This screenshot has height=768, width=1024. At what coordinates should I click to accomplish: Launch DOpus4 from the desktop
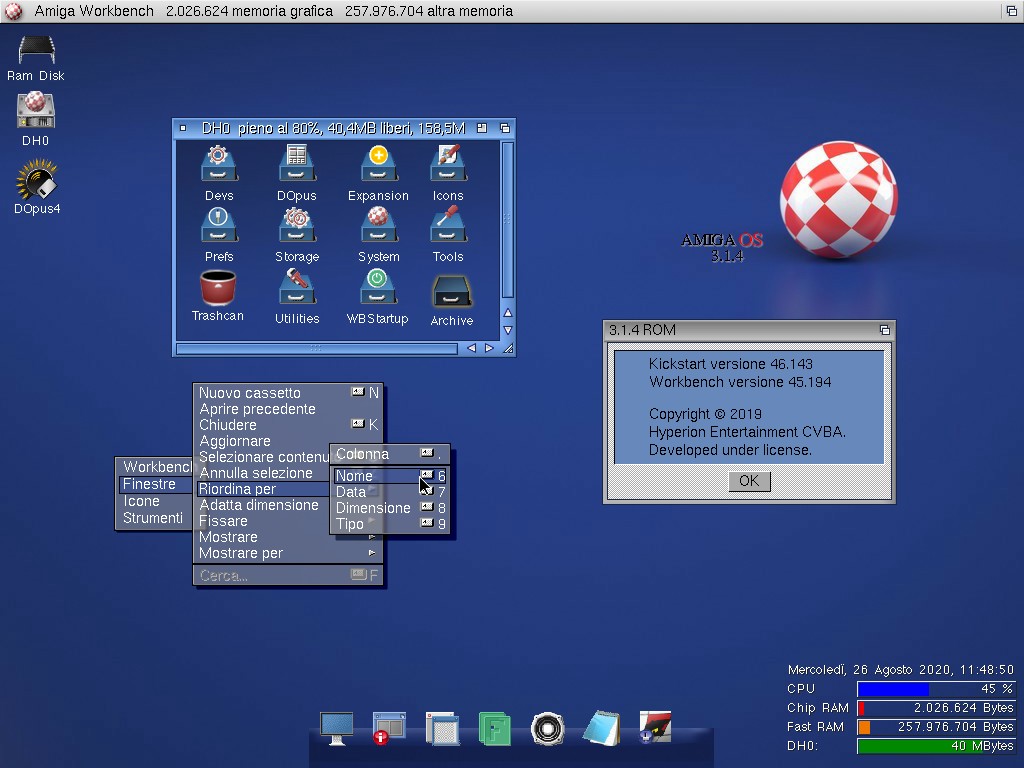[x=36, y=182]
